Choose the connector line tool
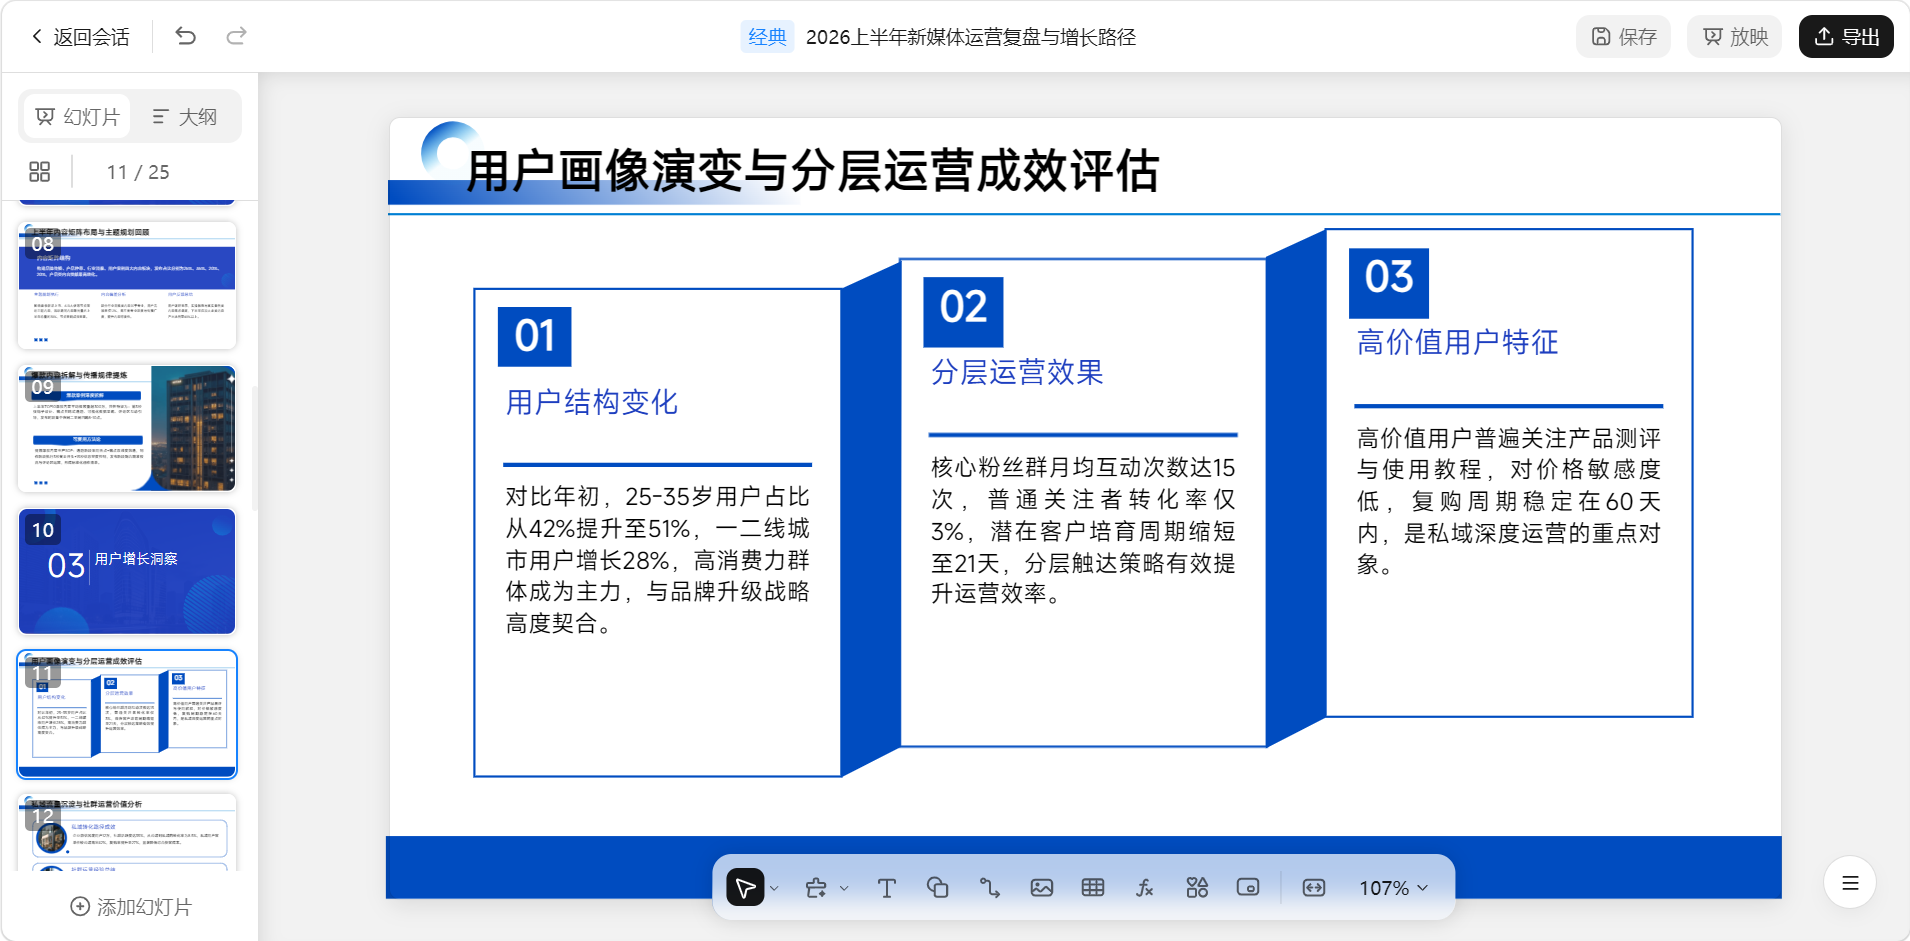 989,888
